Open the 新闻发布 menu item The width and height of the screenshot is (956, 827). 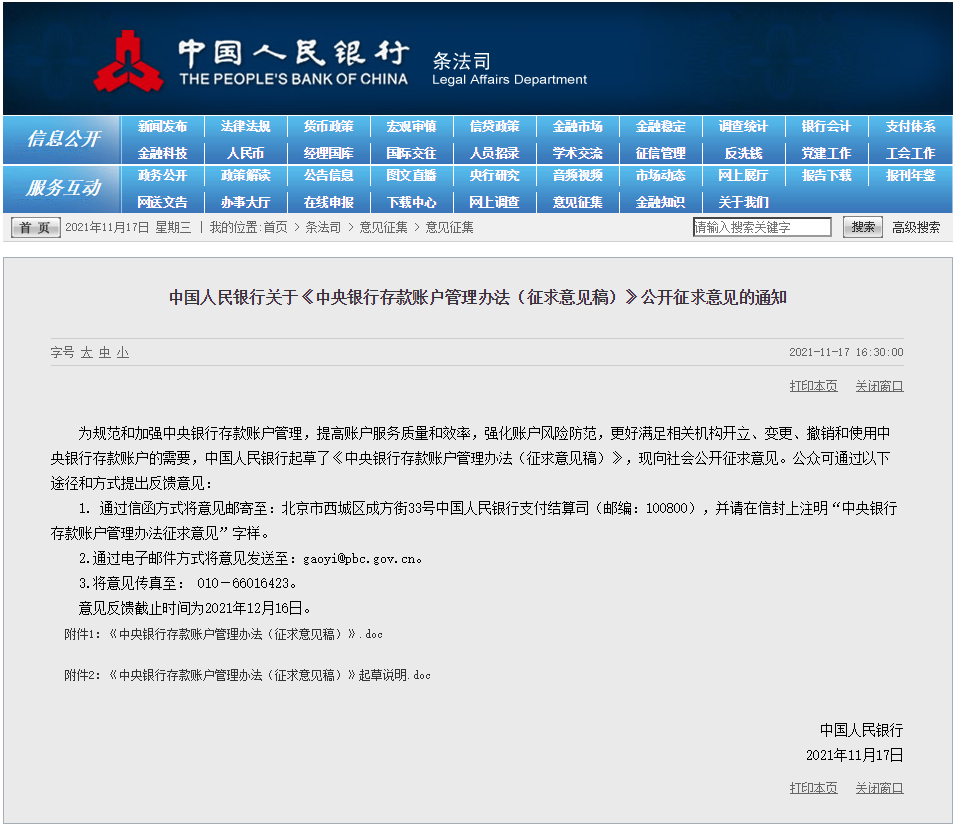[162, 127]
